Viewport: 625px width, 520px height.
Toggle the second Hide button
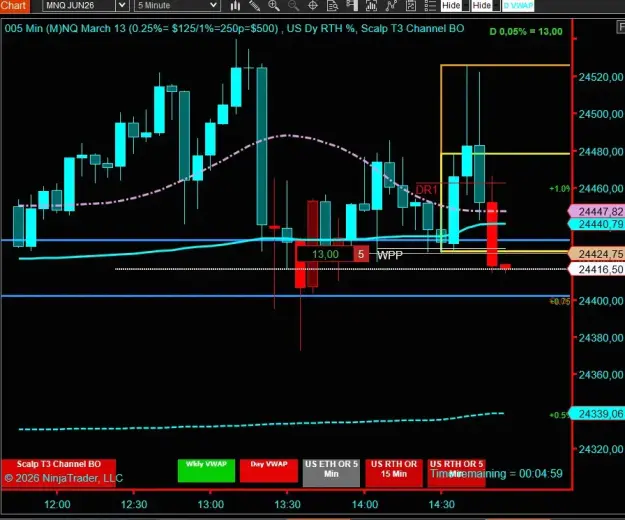pos(482,6)
